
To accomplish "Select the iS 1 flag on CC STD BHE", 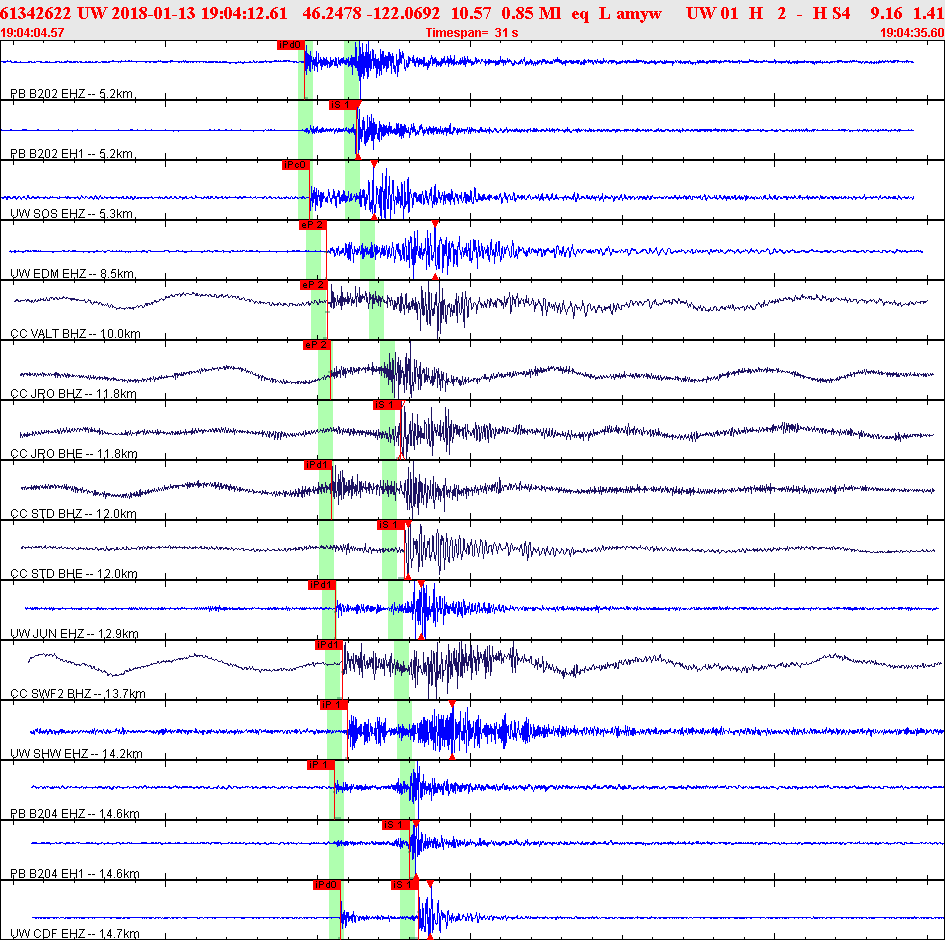I will click(391, 525).
